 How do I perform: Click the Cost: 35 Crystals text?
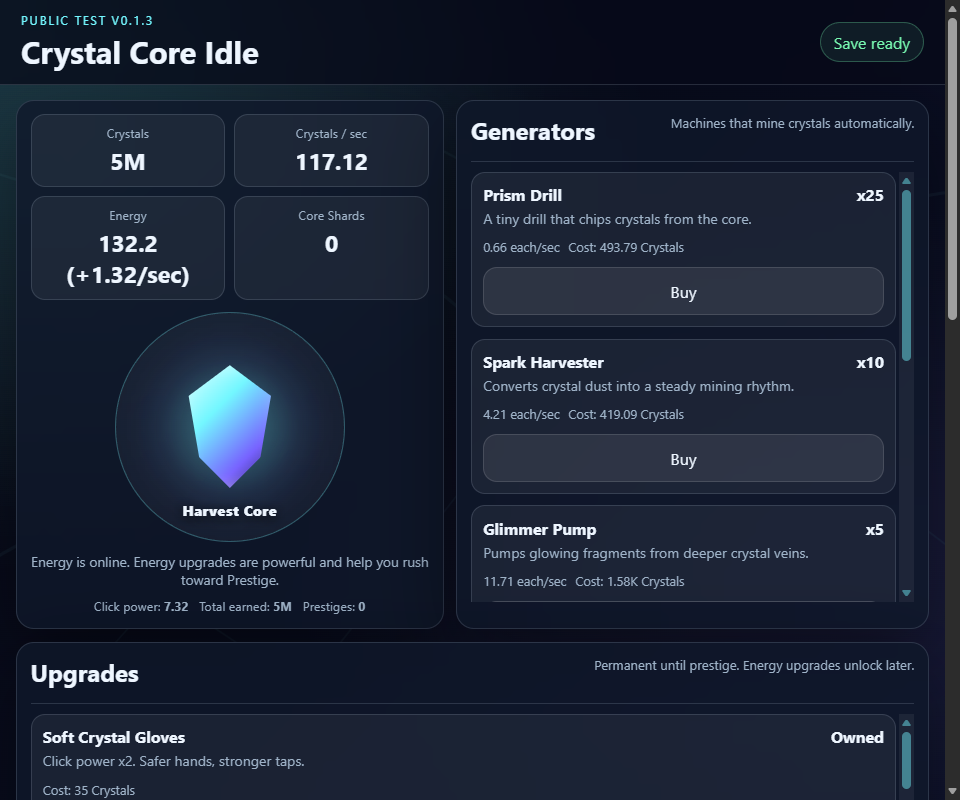click(x=89, y=790)
